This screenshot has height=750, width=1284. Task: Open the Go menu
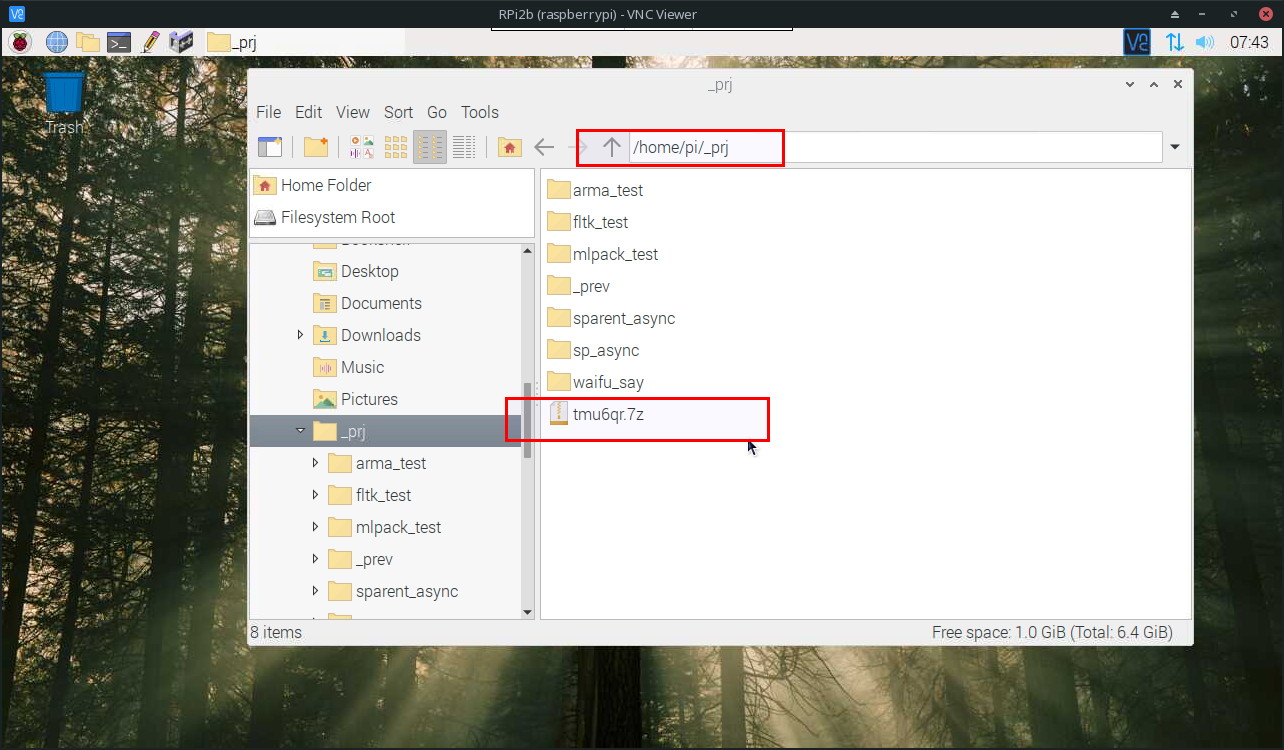tap(437, 112)
